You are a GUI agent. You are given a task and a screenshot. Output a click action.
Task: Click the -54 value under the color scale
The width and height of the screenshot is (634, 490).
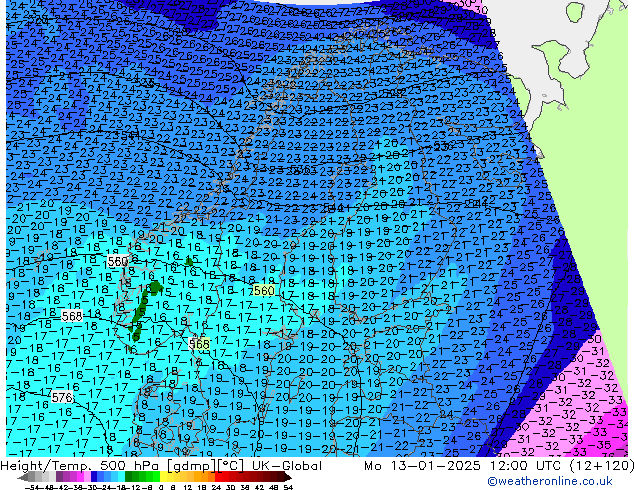point(32,488)
